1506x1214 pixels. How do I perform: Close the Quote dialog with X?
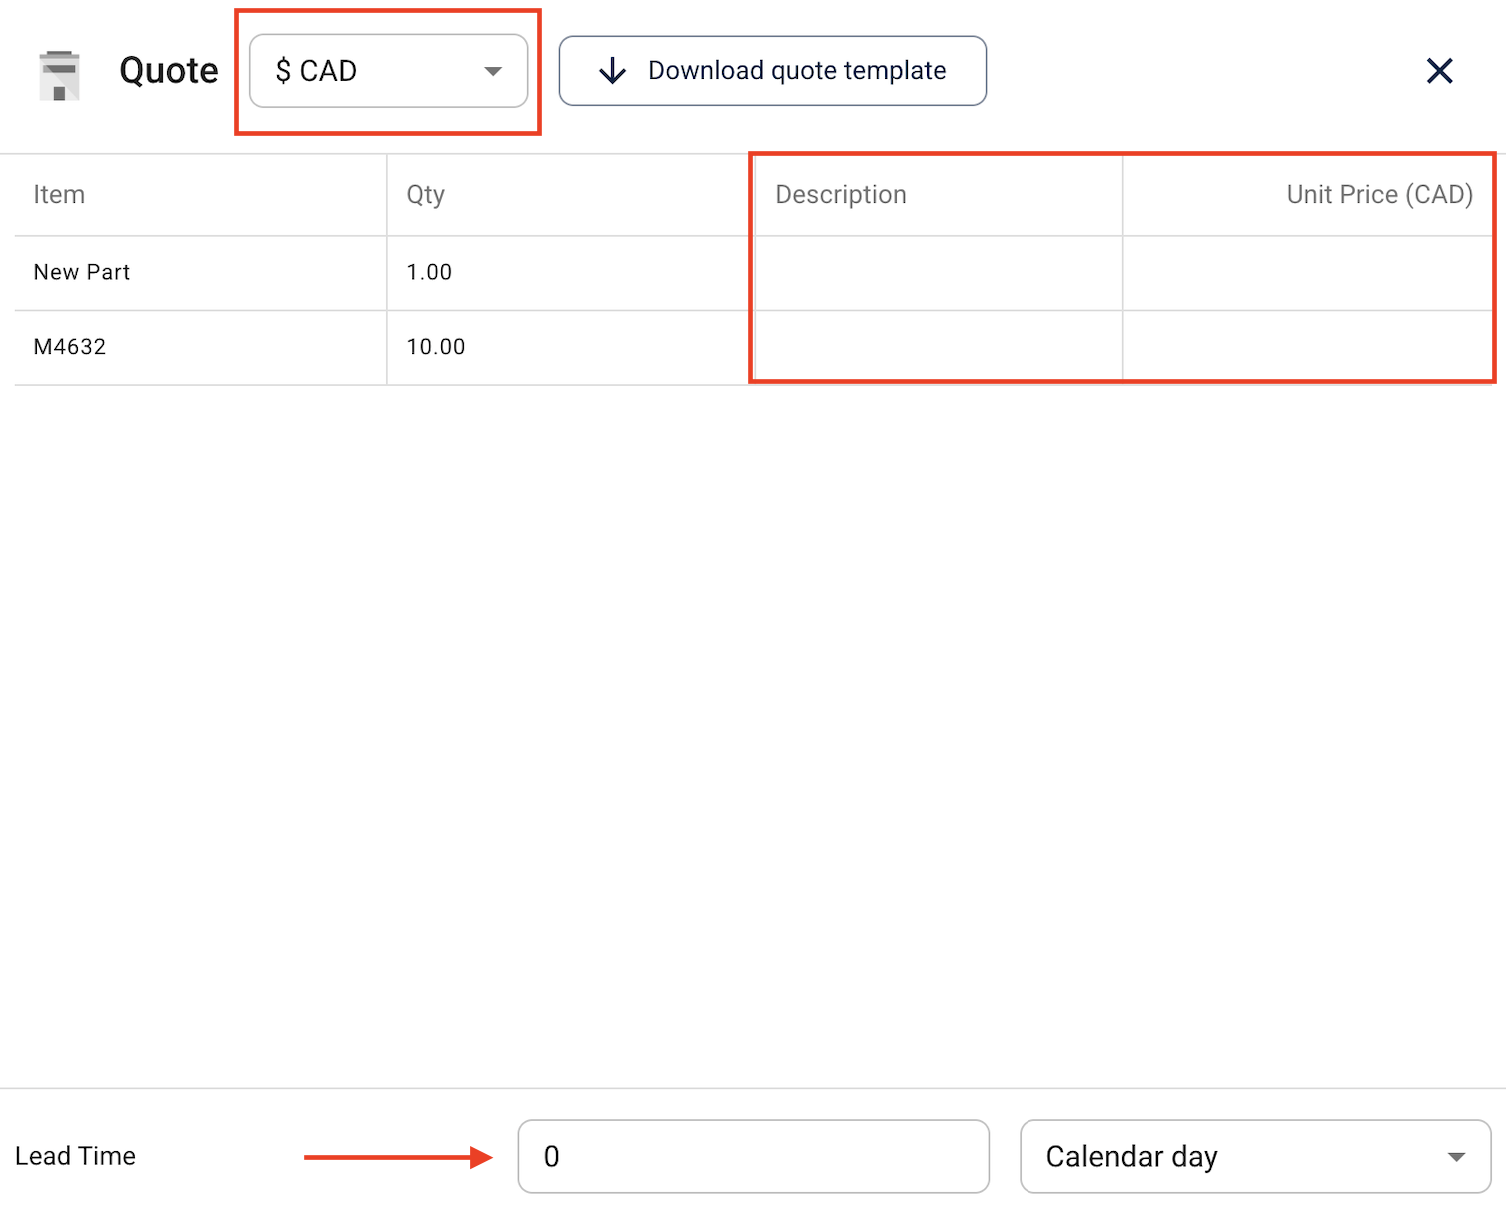point(1439,71)
